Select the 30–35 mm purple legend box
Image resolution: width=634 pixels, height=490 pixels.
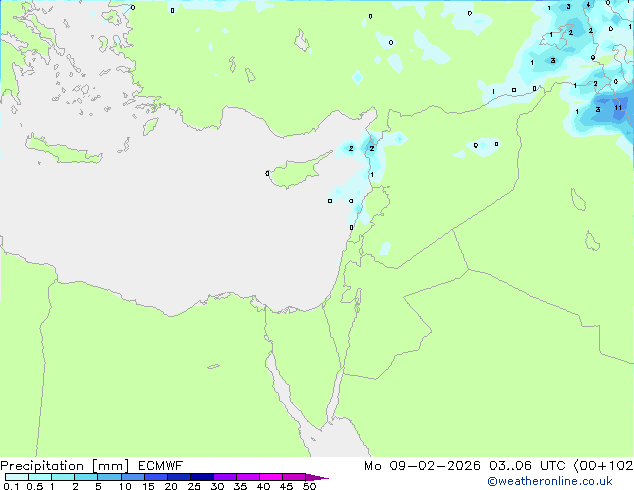point(225,477)
